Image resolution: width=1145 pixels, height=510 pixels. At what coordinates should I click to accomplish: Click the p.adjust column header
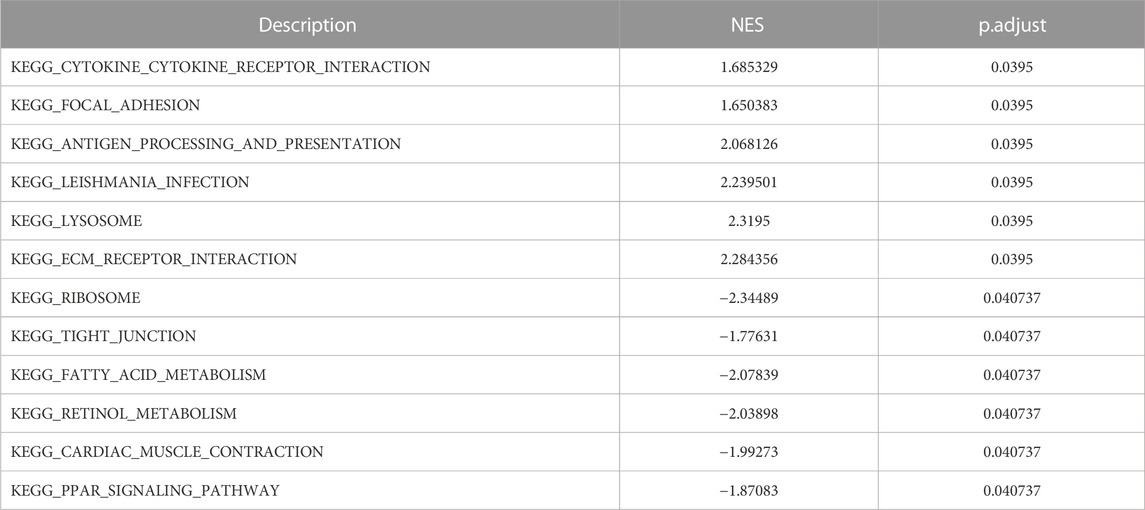tap(1011, 24)
